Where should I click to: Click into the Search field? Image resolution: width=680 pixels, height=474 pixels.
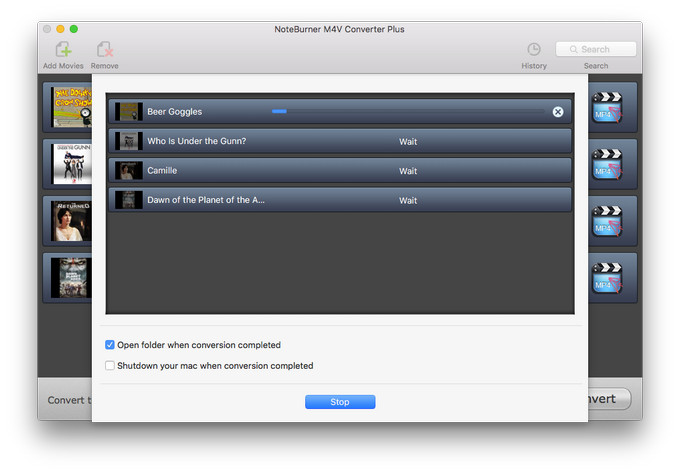click(596, 49)
